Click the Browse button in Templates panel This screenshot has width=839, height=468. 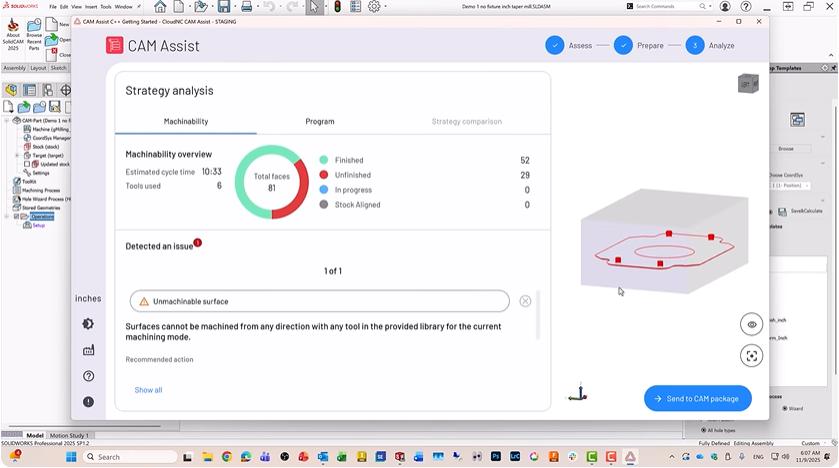tap(786, 149)
